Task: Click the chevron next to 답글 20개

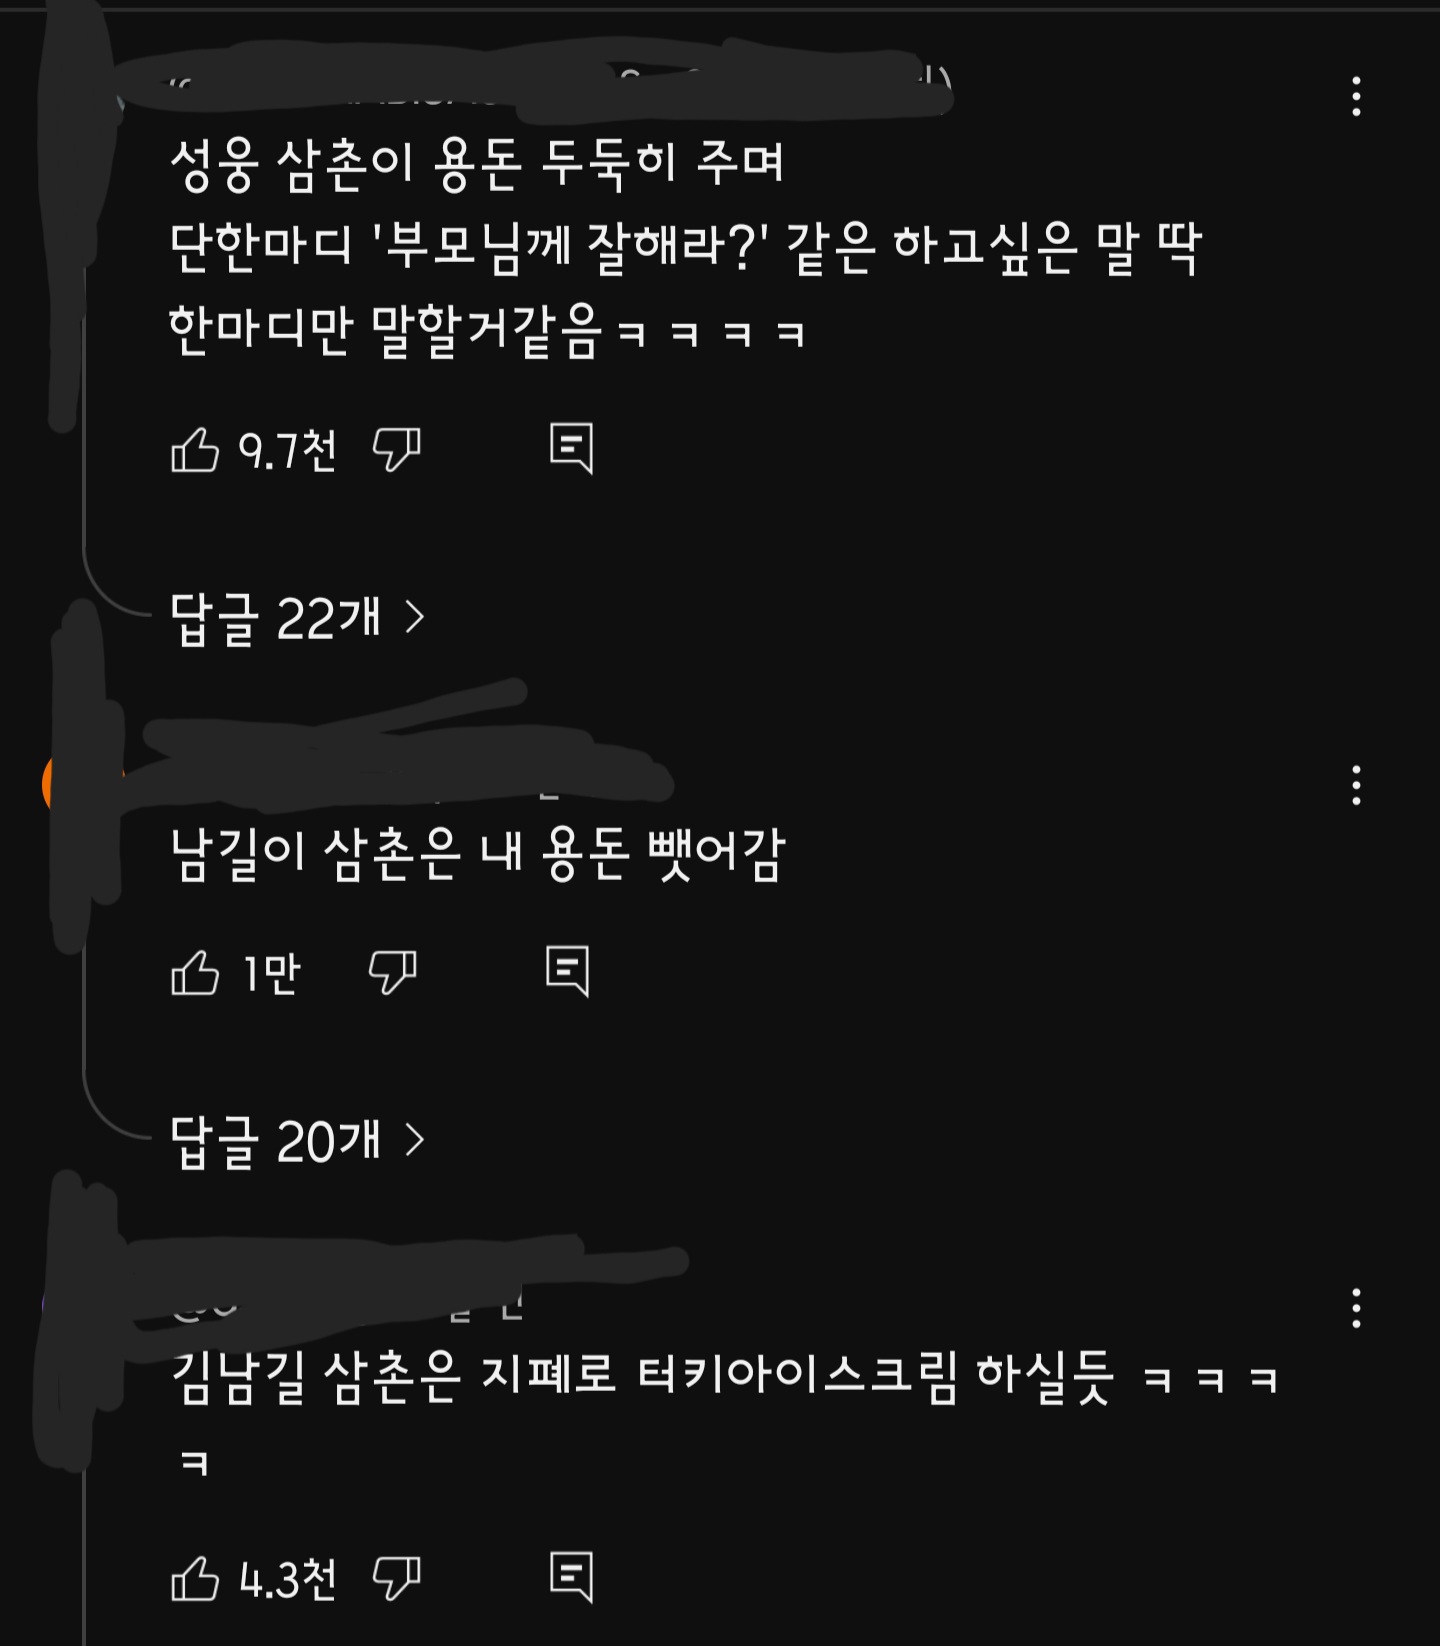Action: point(415,1139)
